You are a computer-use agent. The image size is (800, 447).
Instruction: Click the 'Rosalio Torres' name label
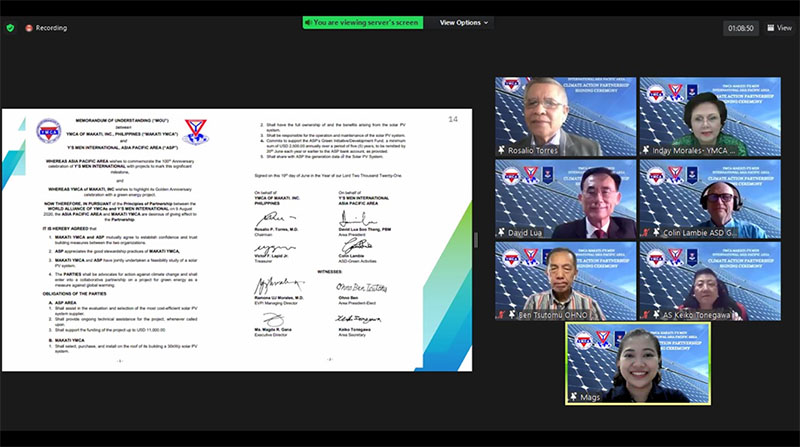point(533,151)
